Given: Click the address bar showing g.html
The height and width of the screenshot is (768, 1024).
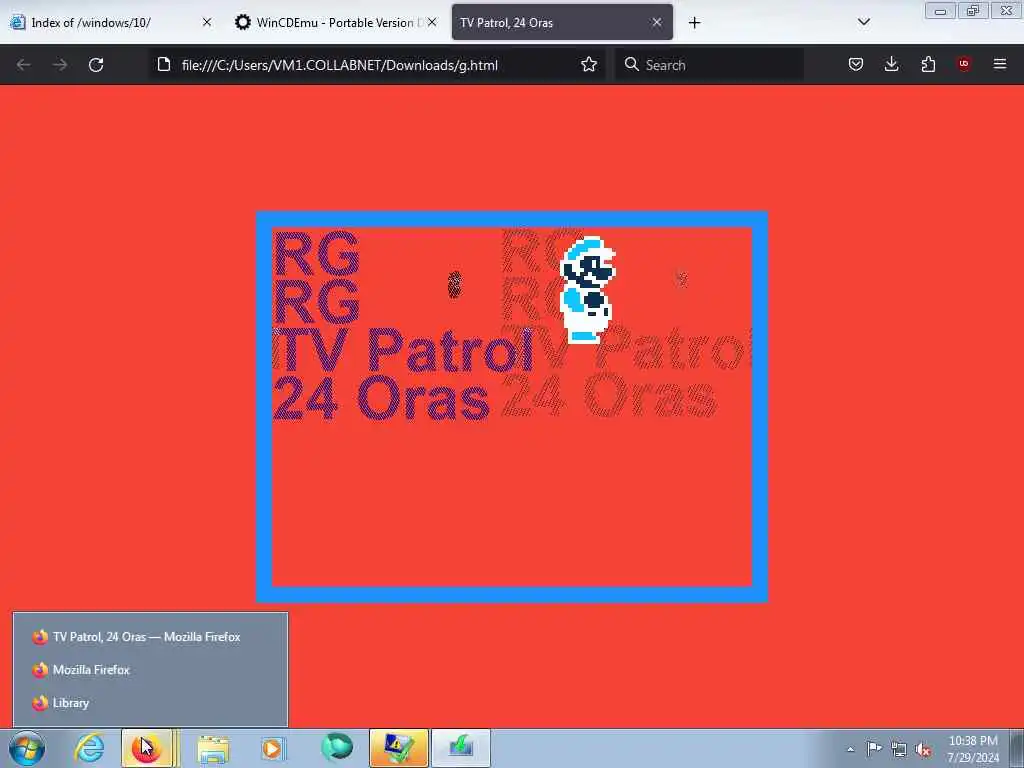Looking at the screenshot, I should (x=377, y=65).
